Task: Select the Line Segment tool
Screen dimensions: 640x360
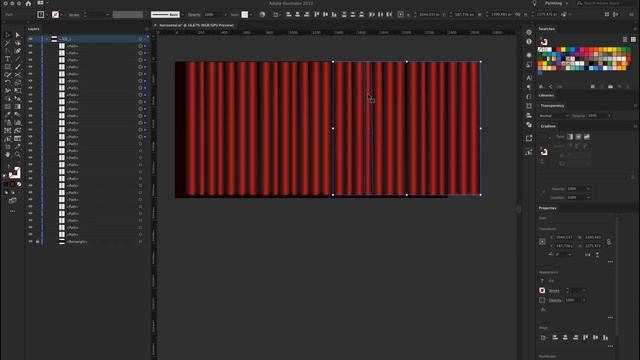Action: 18,59
